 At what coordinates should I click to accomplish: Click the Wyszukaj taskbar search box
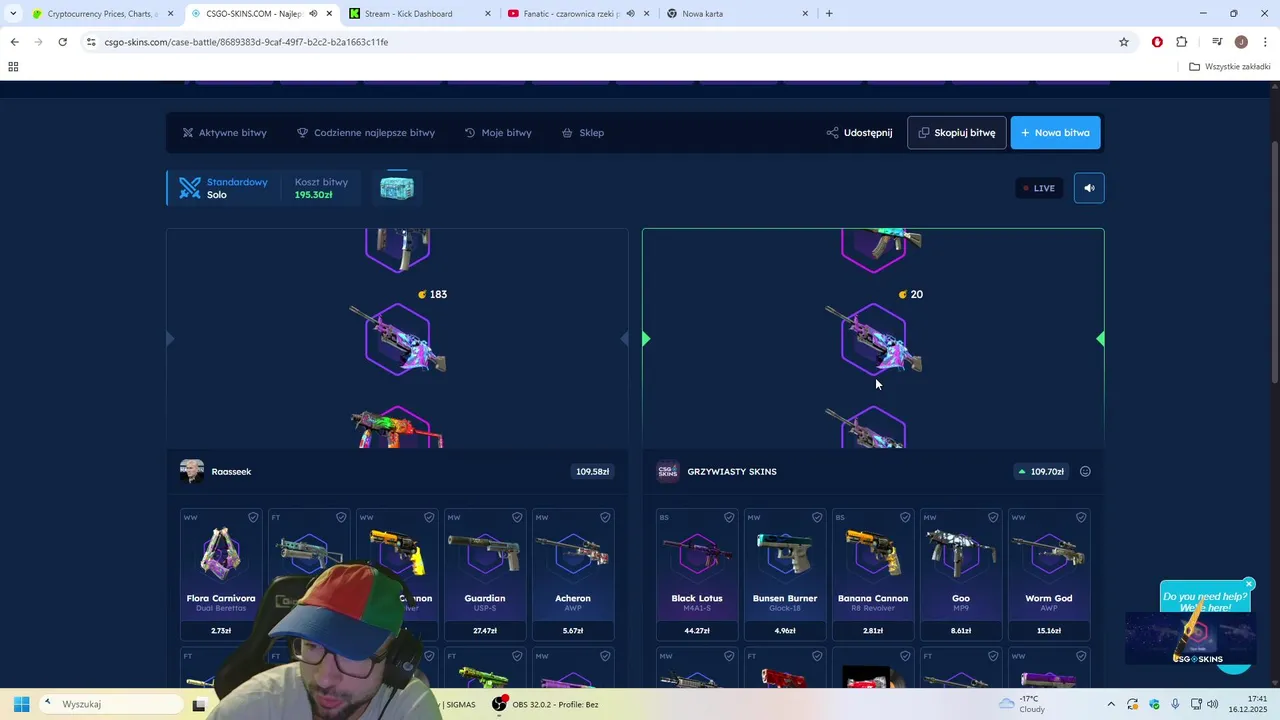click(x=110, y=704)
